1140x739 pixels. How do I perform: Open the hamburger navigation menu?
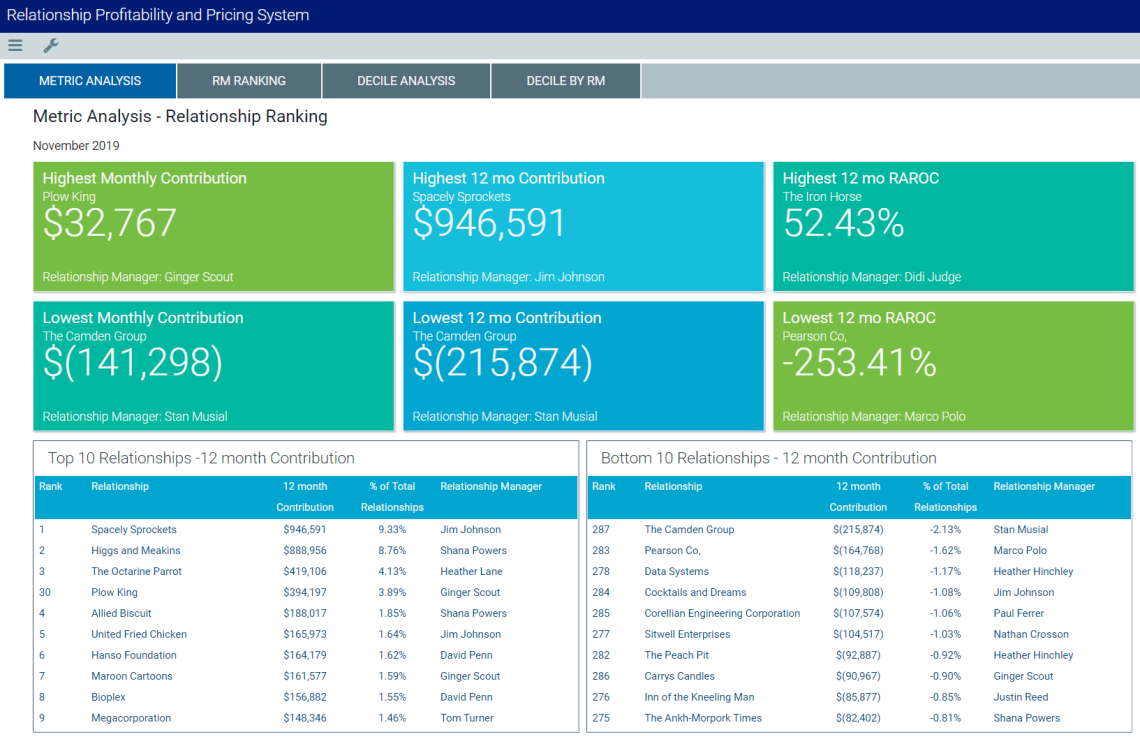[15, 45]
